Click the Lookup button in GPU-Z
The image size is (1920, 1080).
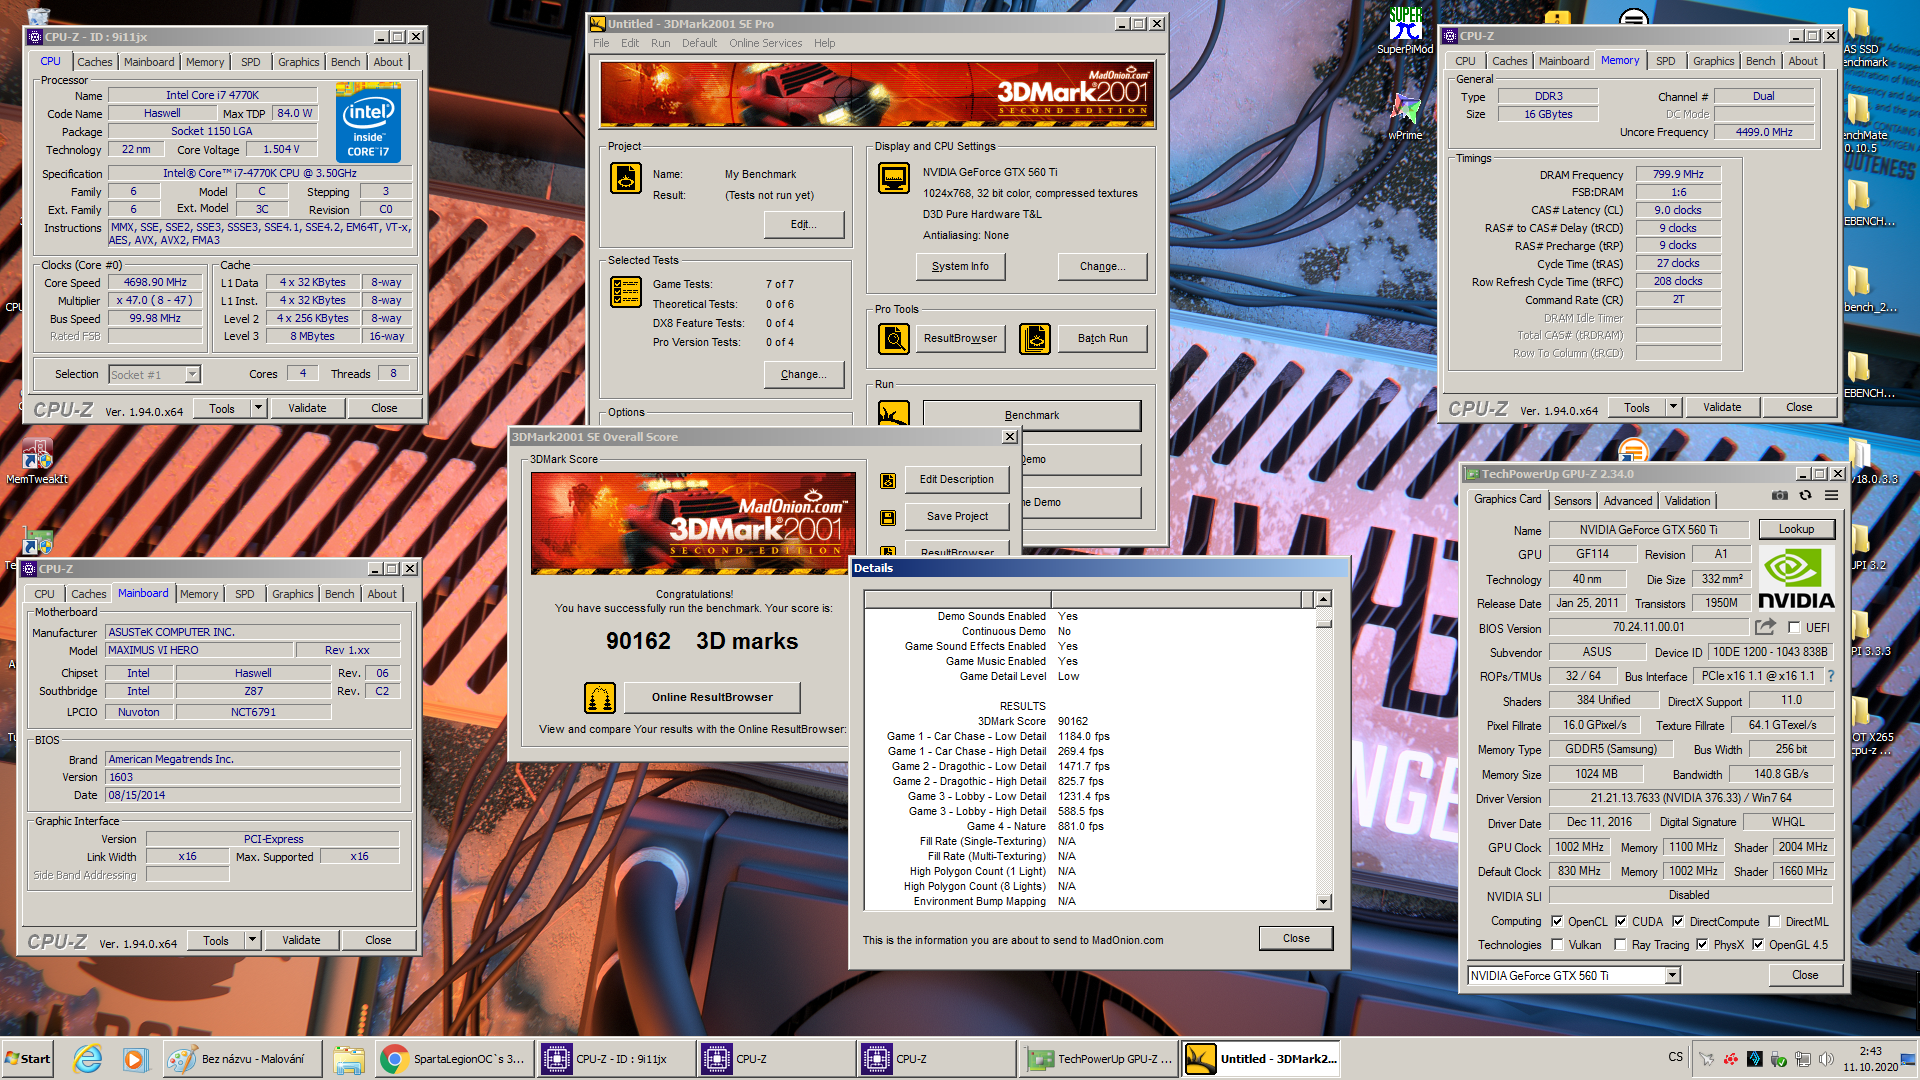tap(1796, 529)
